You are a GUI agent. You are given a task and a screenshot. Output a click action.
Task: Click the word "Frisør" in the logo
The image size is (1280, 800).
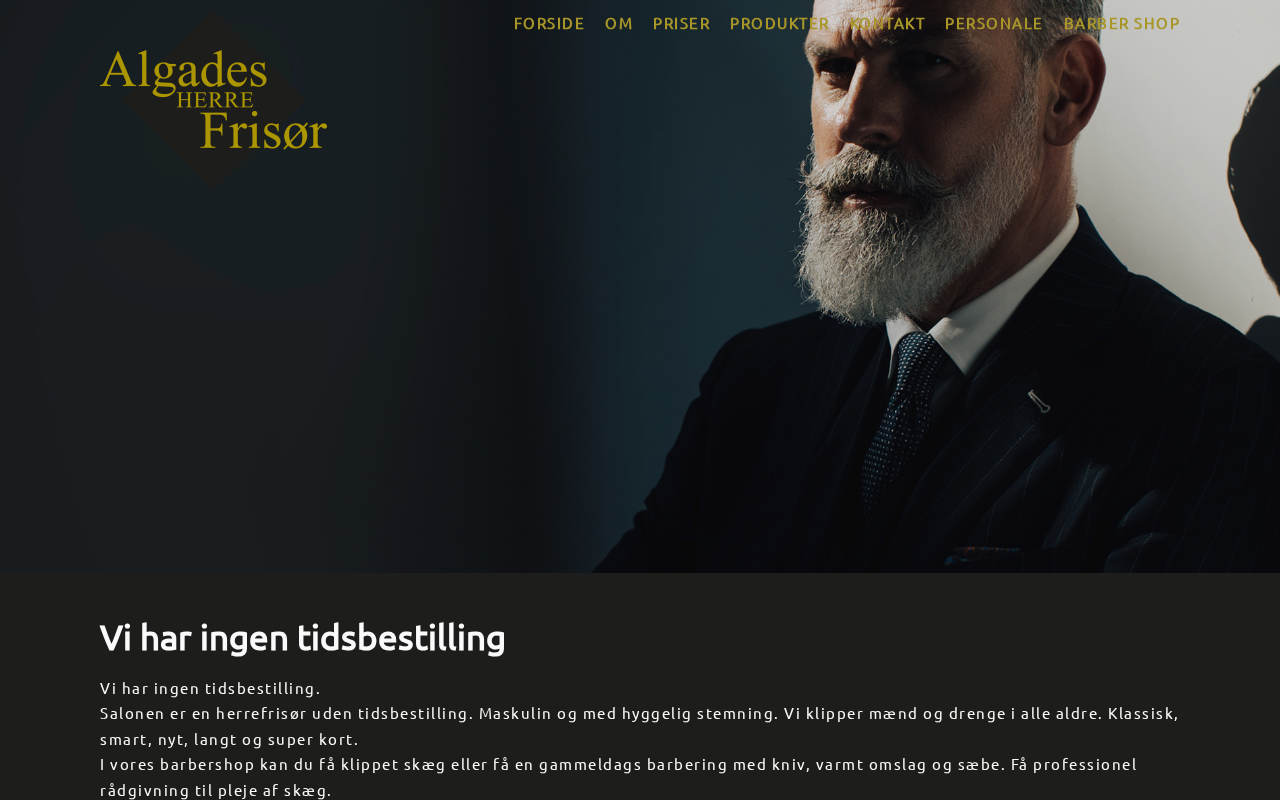pos(264,130)
